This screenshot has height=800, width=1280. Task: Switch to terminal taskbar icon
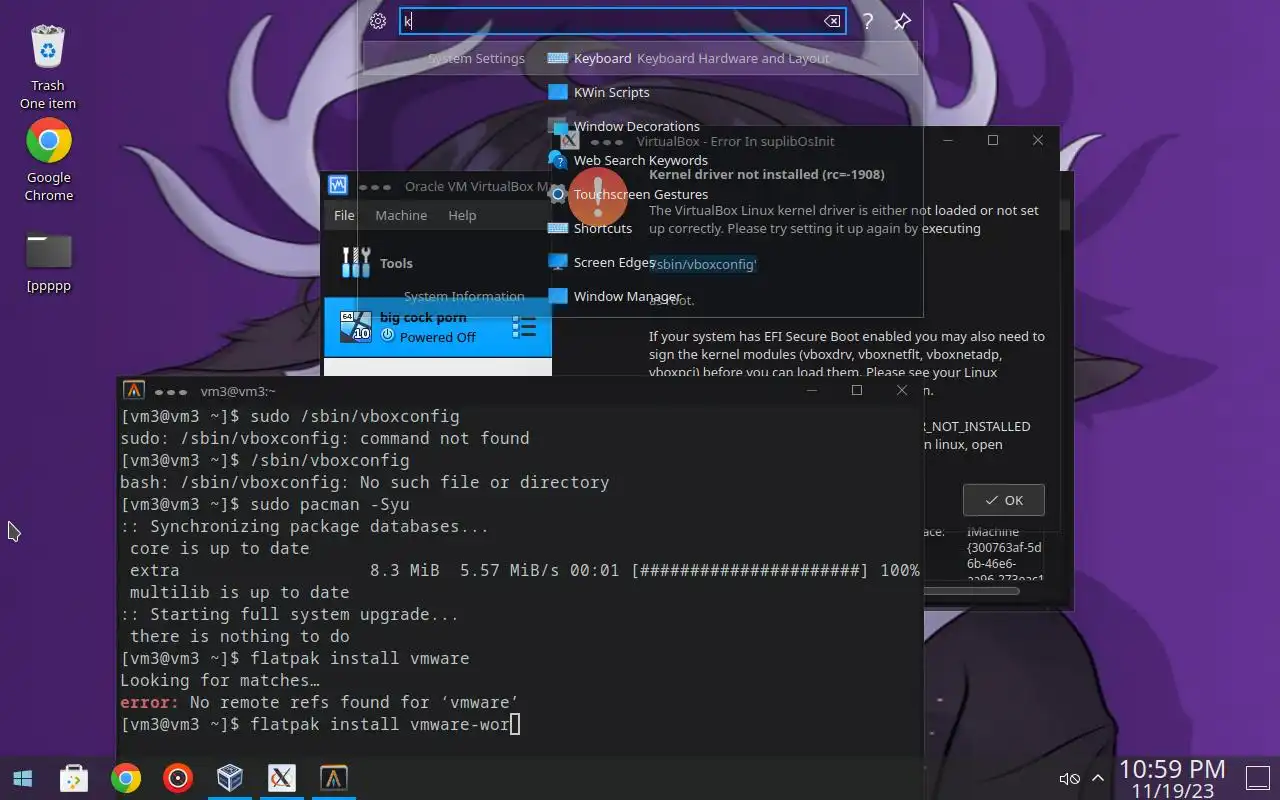click(334, 778)
